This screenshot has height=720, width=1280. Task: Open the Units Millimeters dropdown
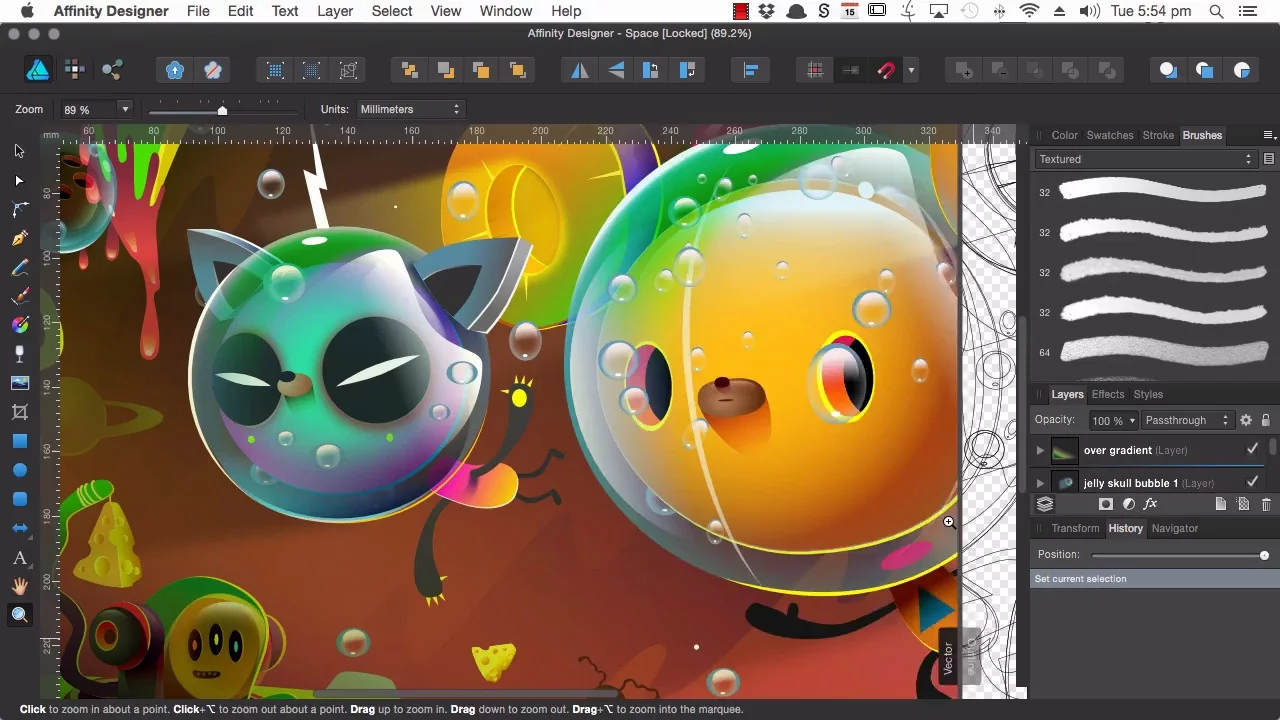pos(409,109)
